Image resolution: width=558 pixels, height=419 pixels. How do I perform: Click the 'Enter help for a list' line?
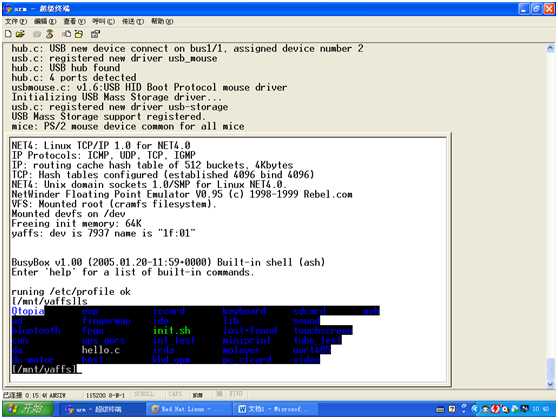[x=133, y=272]
